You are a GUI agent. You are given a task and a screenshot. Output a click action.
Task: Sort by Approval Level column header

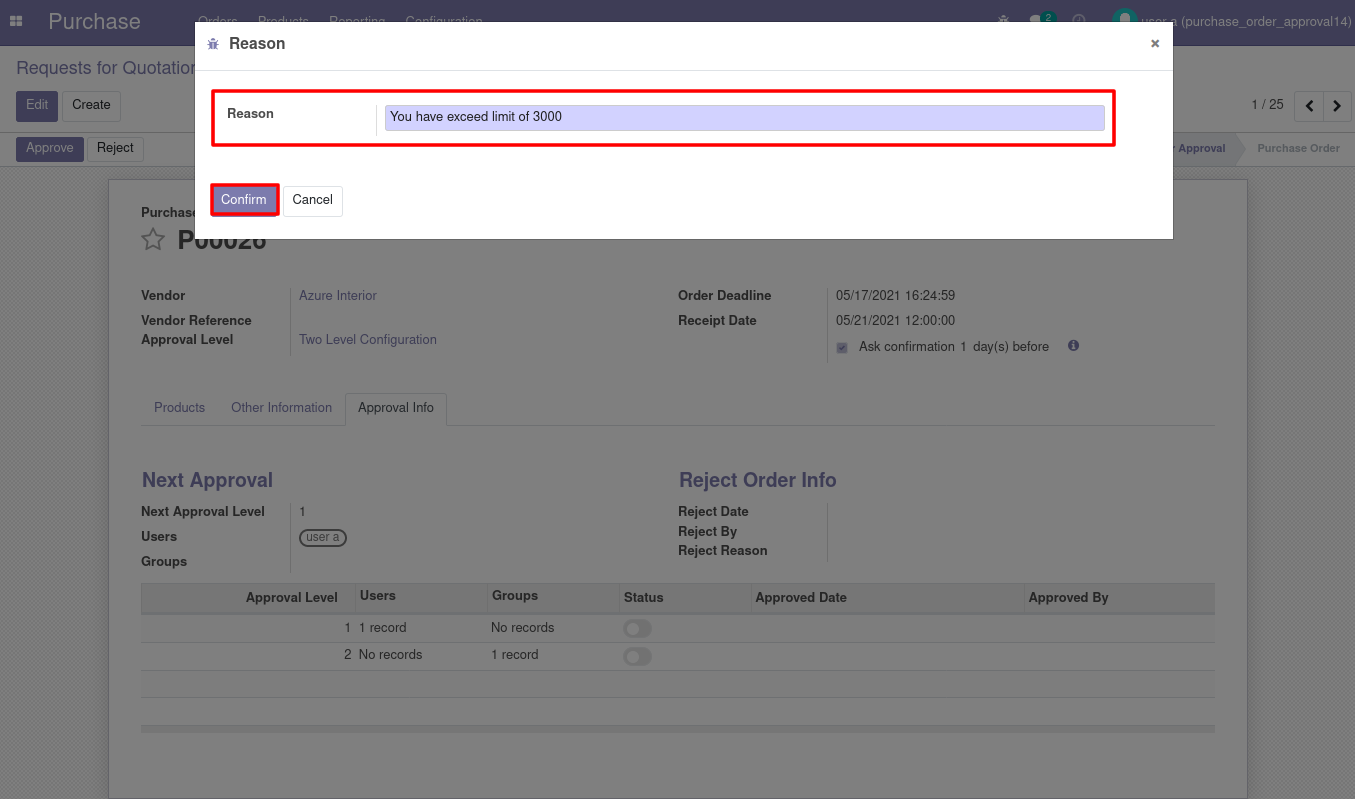pyautogui.click(x=292, y=598)
